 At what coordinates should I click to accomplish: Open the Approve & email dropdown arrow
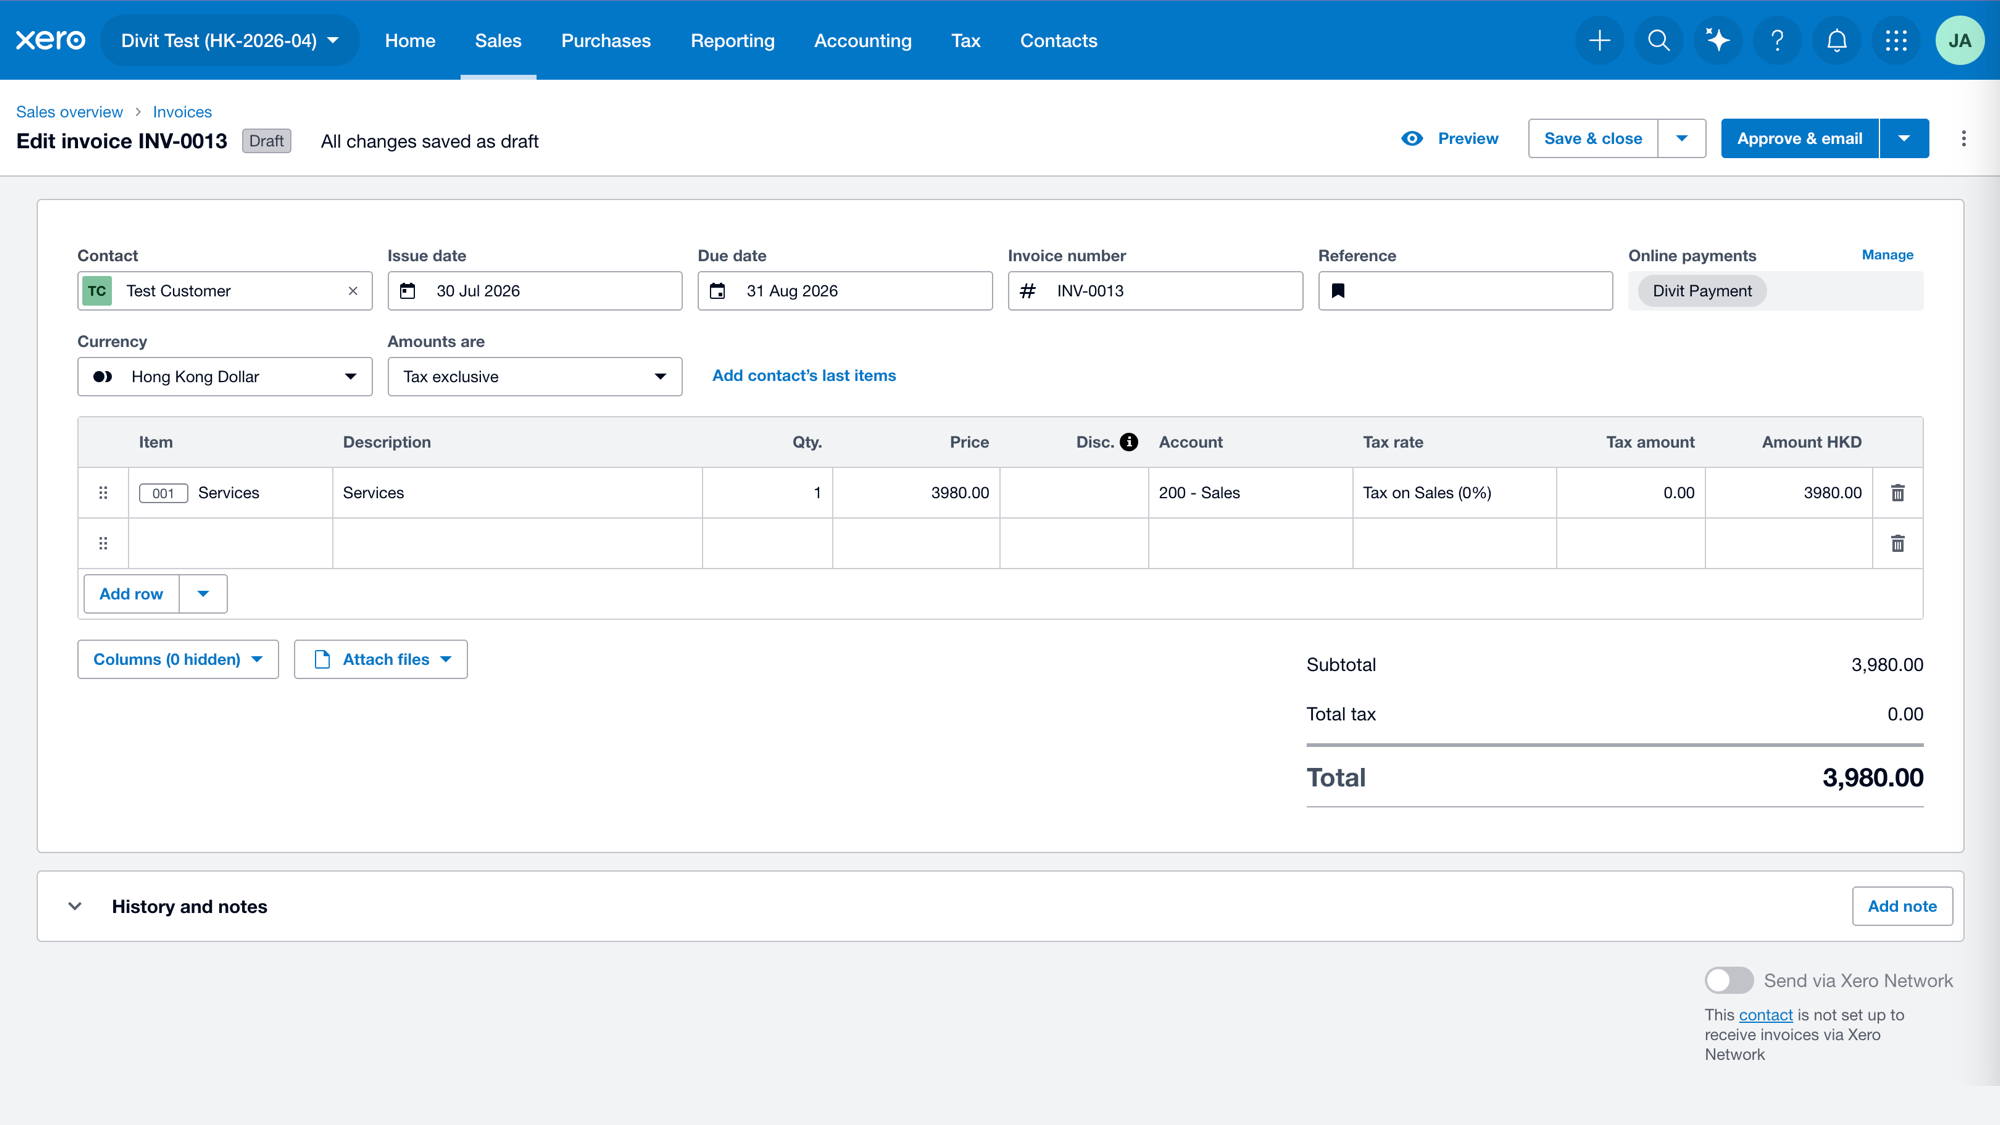click(x=1904, y=138)
